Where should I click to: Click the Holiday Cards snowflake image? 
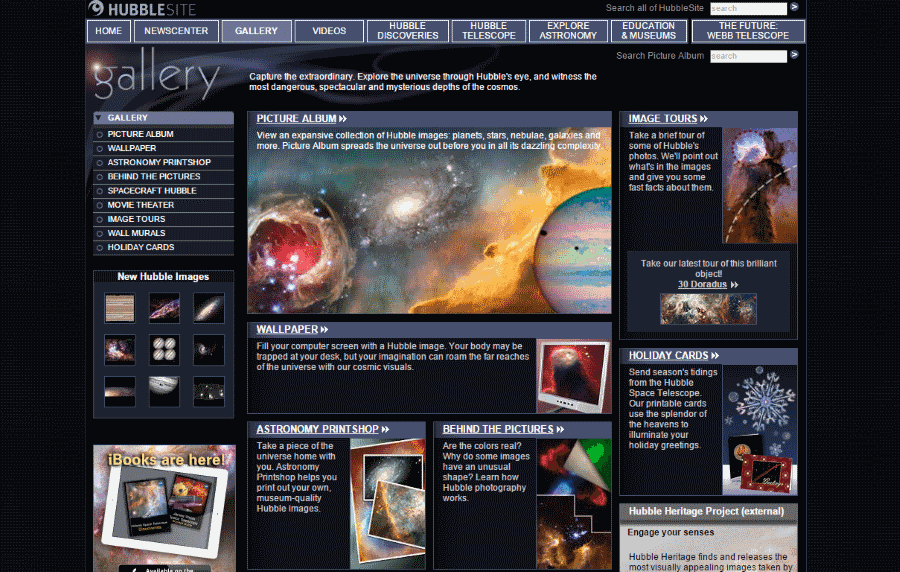[759, 430]
